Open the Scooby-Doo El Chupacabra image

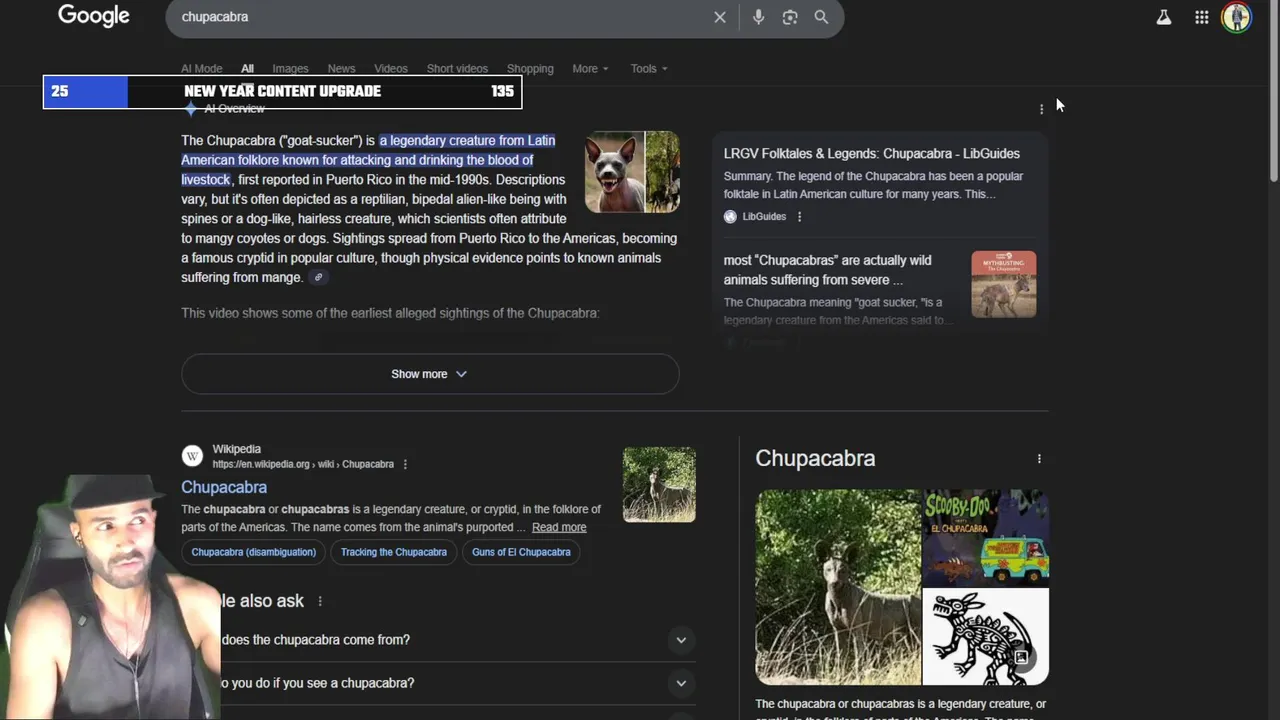pyautogui.click(x=986, y=538)
